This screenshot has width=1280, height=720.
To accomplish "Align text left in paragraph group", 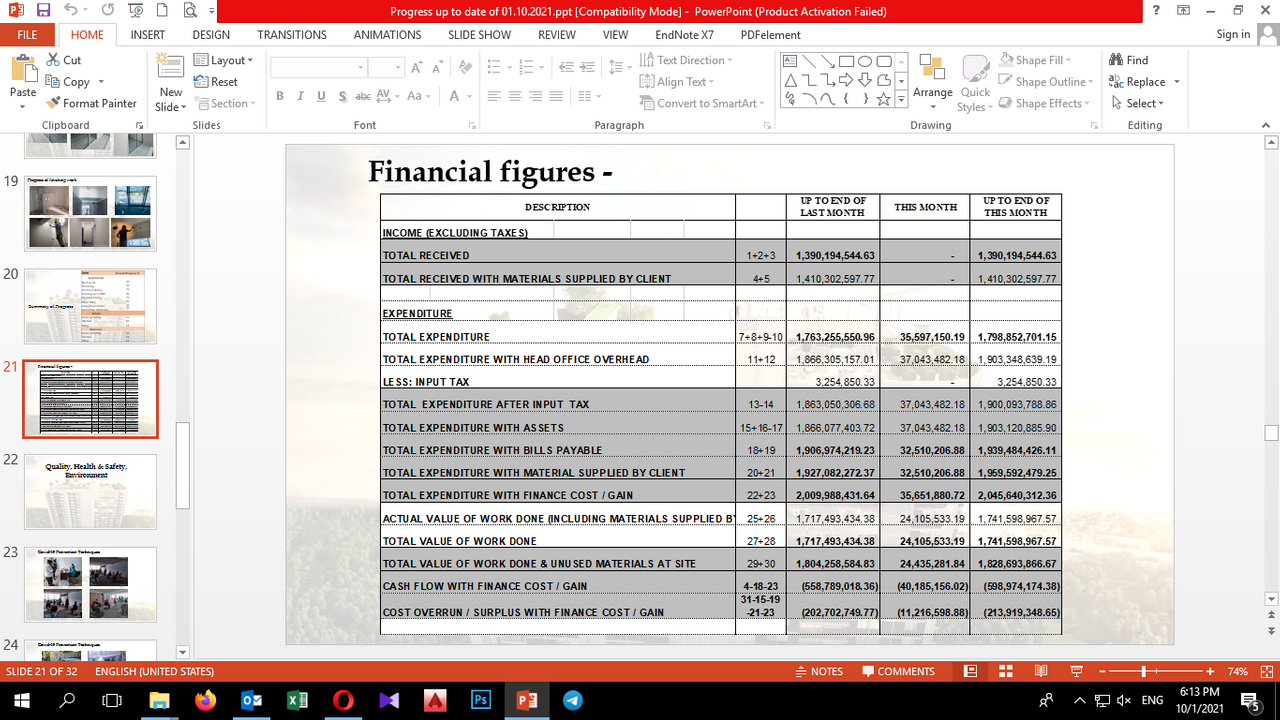I will pyautogui.click(x=493, y=96).
